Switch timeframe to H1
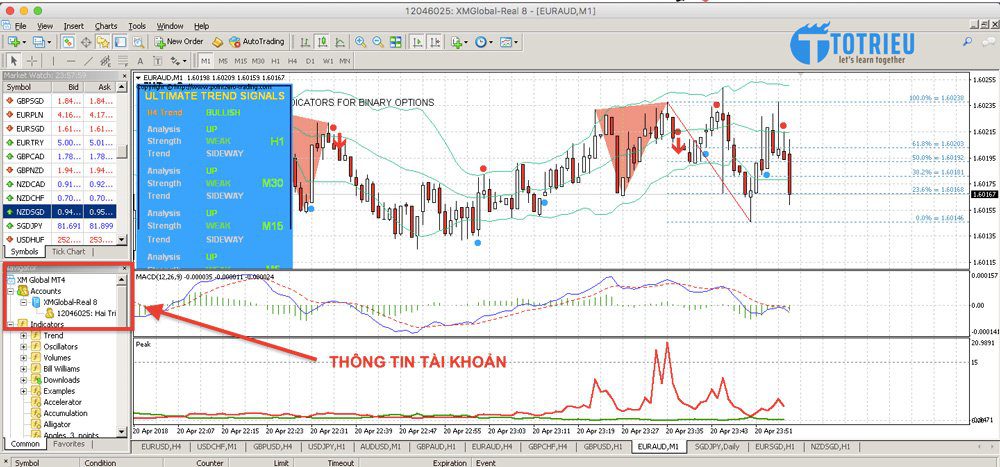 [x=276, y=61]
